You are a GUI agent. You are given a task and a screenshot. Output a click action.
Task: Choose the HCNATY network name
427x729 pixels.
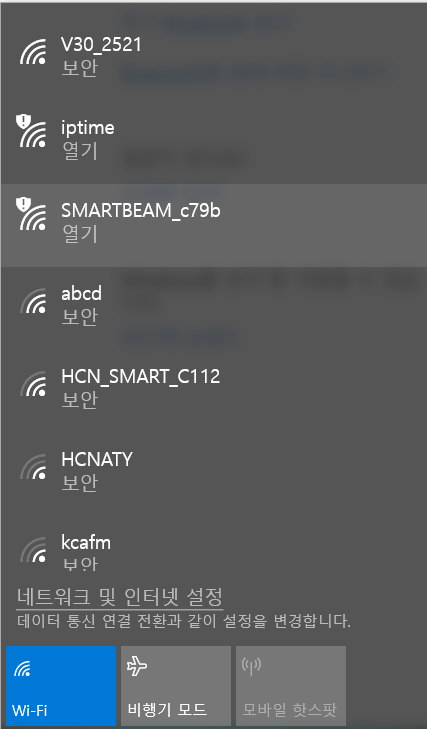97,459
